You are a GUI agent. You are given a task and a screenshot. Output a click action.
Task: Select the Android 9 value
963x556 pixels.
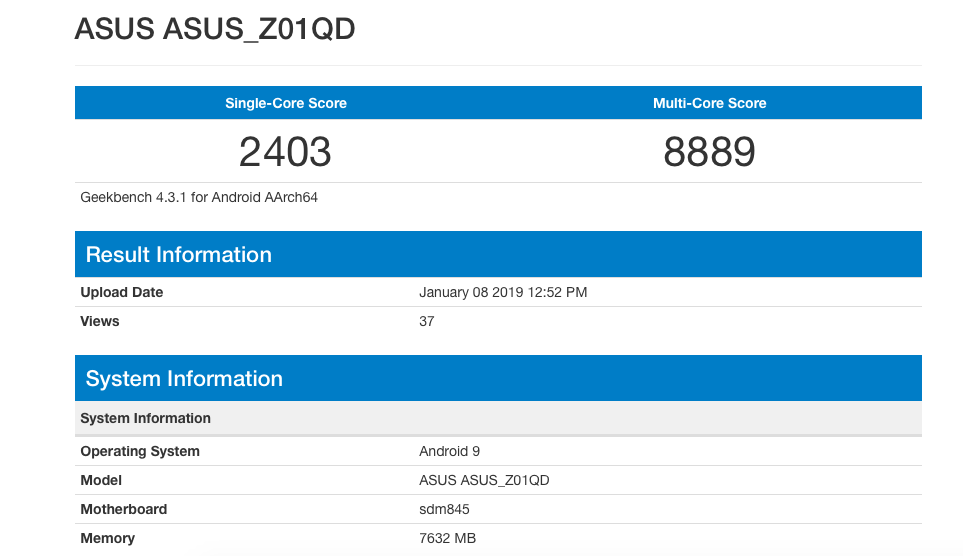[449, 451]
